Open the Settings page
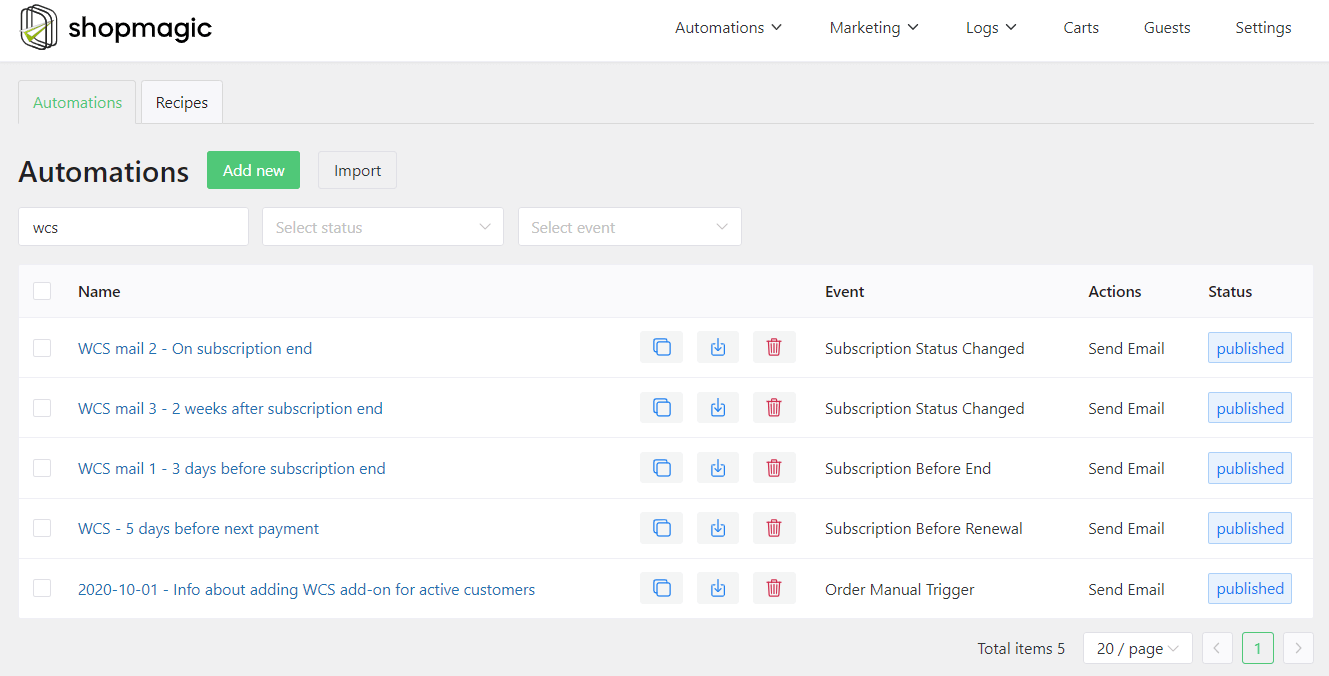The width and height of the screenshot is (1329, 676). (x=1263, y=28)
